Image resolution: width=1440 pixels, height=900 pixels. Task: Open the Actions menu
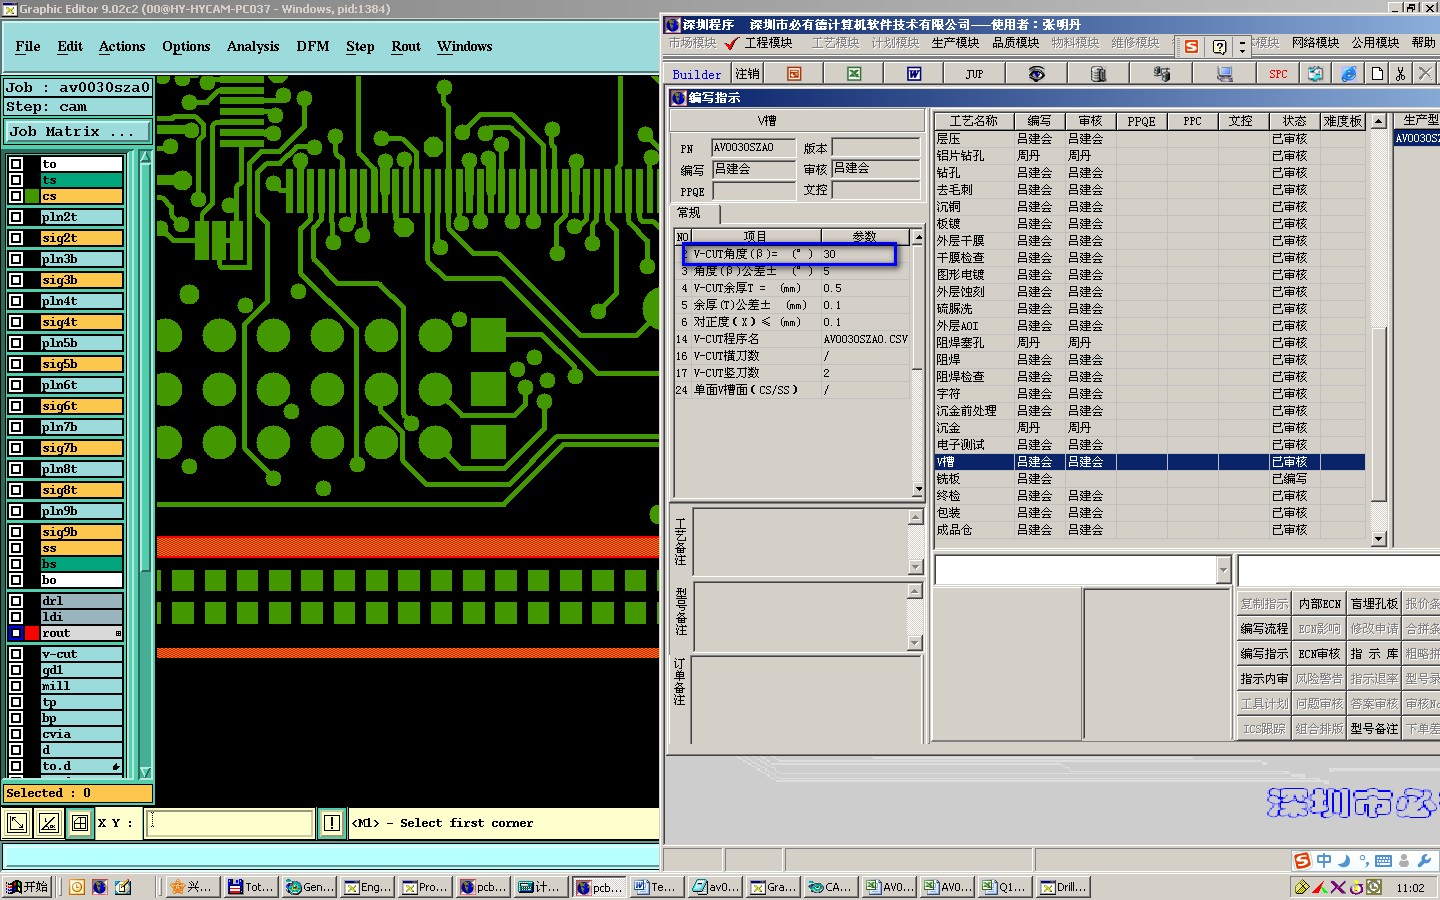122,47
